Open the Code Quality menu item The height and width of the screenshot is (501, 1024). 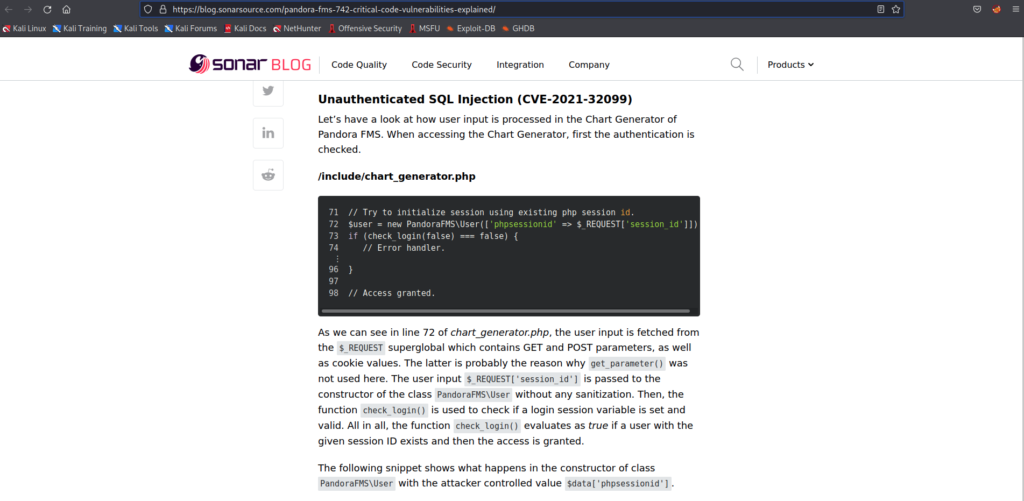coord(359,65)
